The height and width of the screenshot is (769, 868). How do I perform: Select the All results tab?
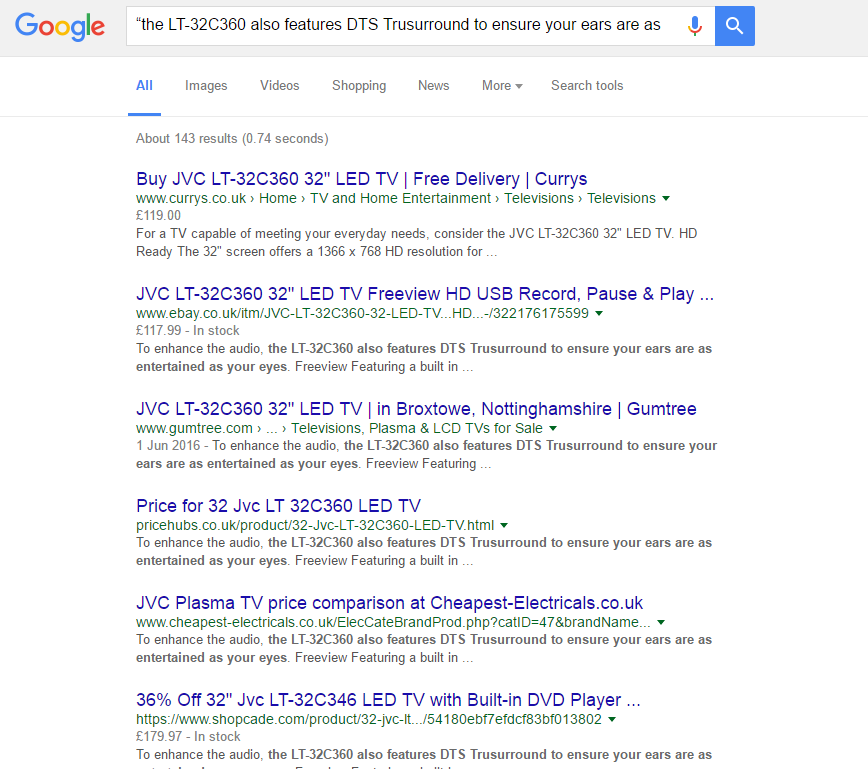tap(144, 86)
